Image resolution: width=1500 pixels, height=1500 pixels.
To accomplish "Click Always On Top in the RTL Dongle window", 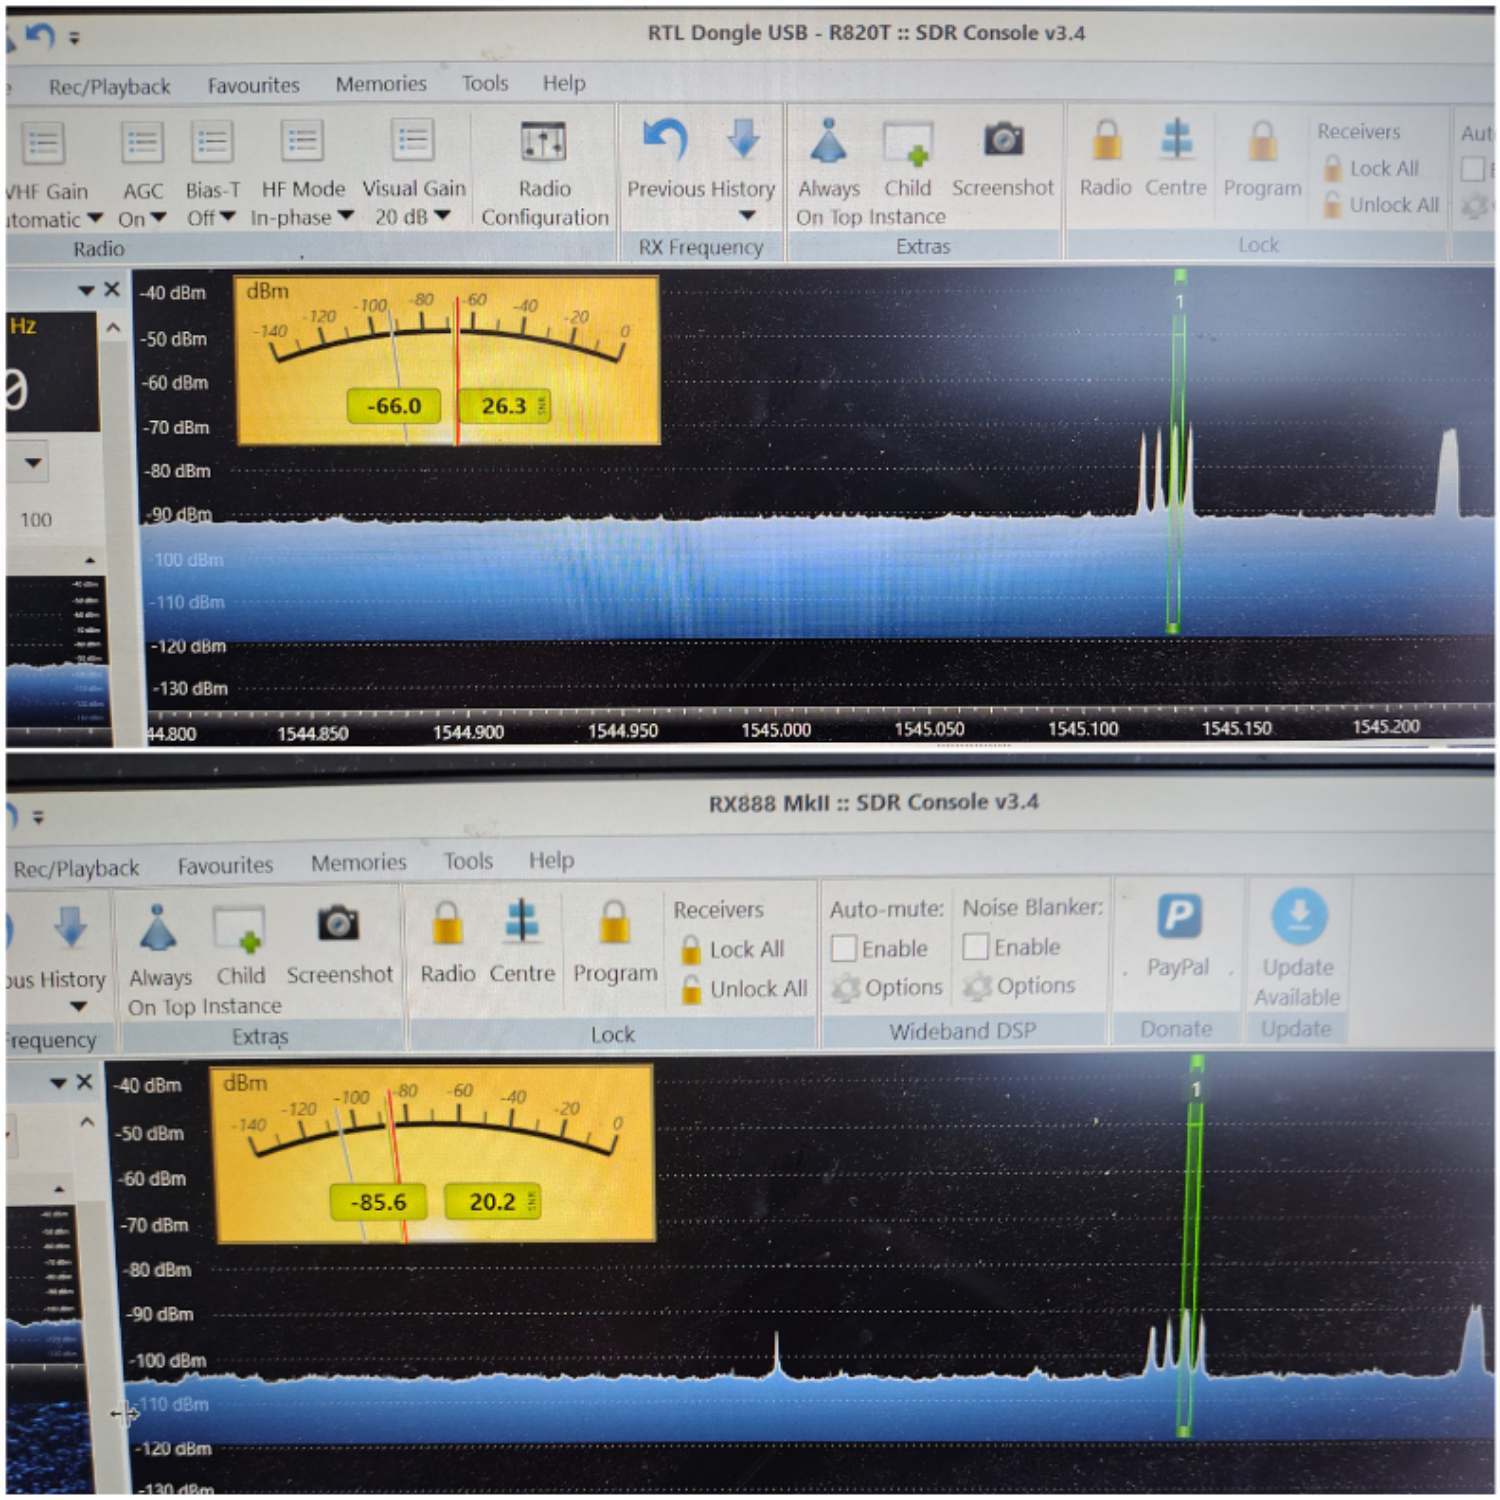I will click(x=829, y=171).
